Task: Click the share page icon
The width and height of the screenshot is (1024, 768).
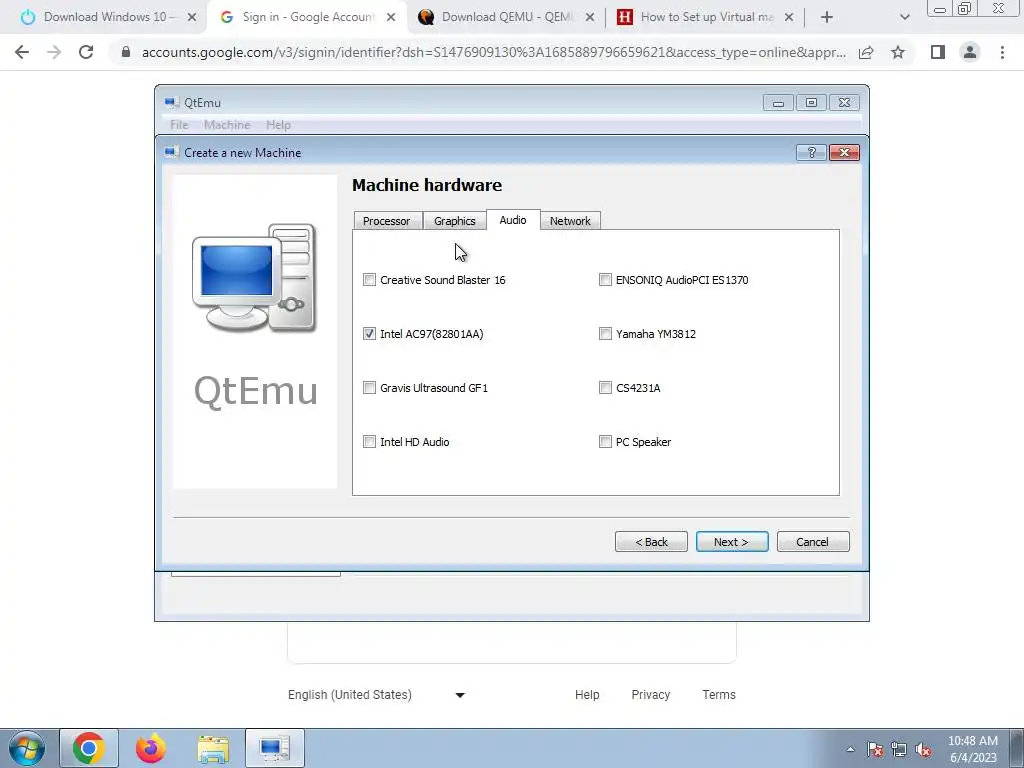Action: coord(866,52)
